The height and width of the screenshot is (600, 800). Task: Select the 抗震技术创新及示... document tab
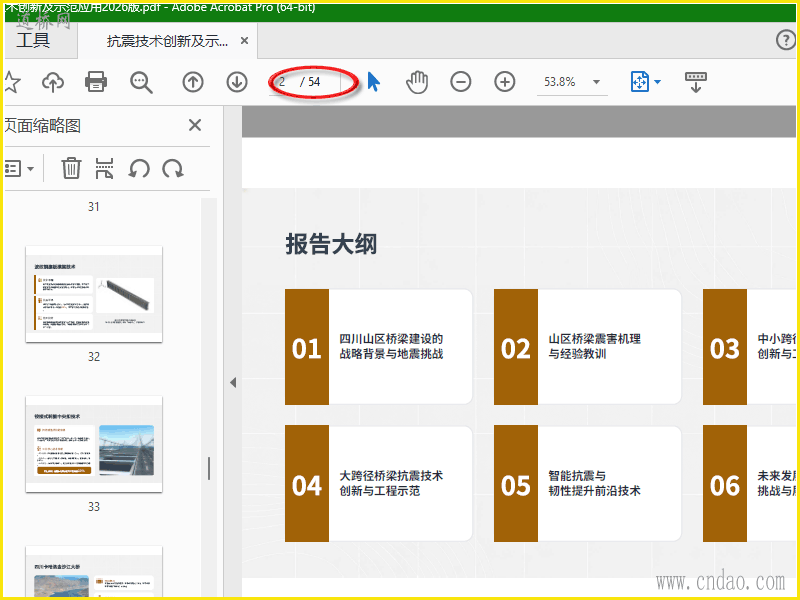[167, 41]
